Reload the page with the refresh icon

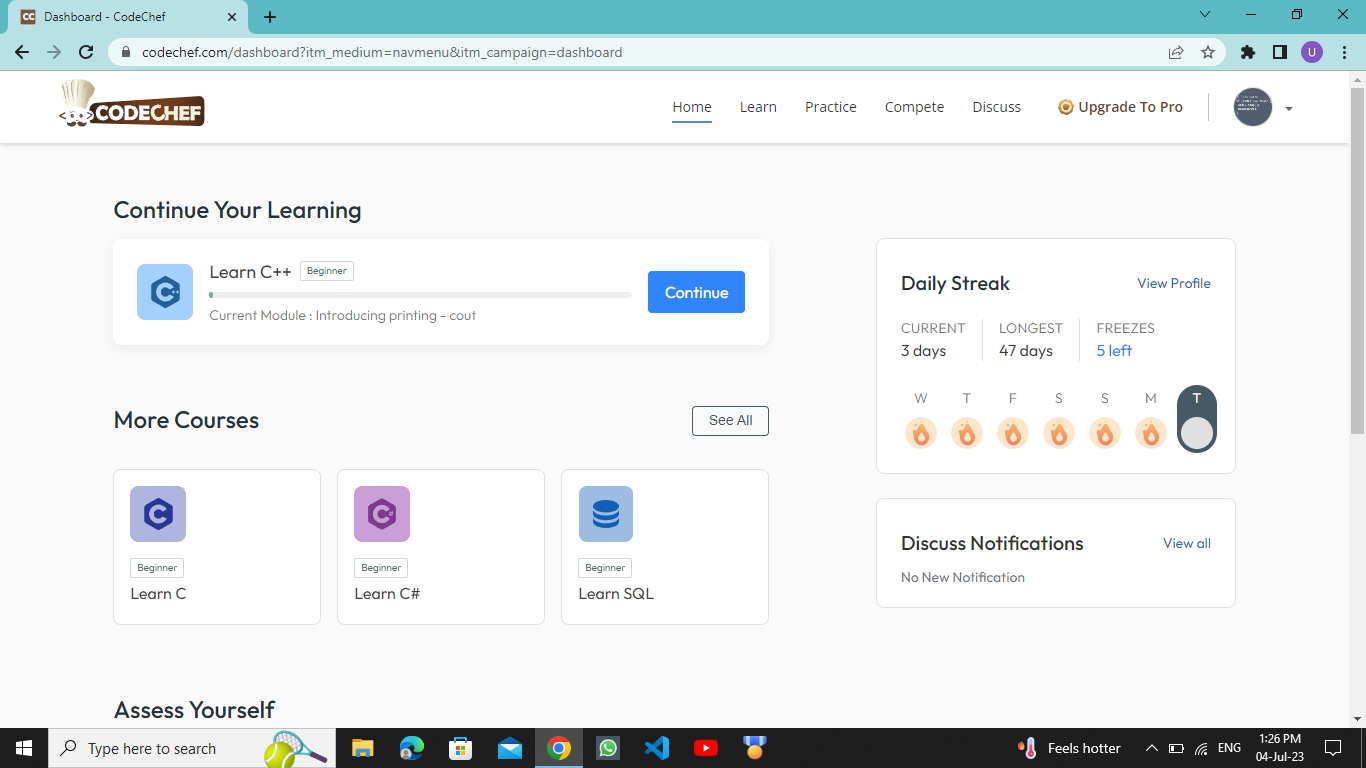pos(86,52)
